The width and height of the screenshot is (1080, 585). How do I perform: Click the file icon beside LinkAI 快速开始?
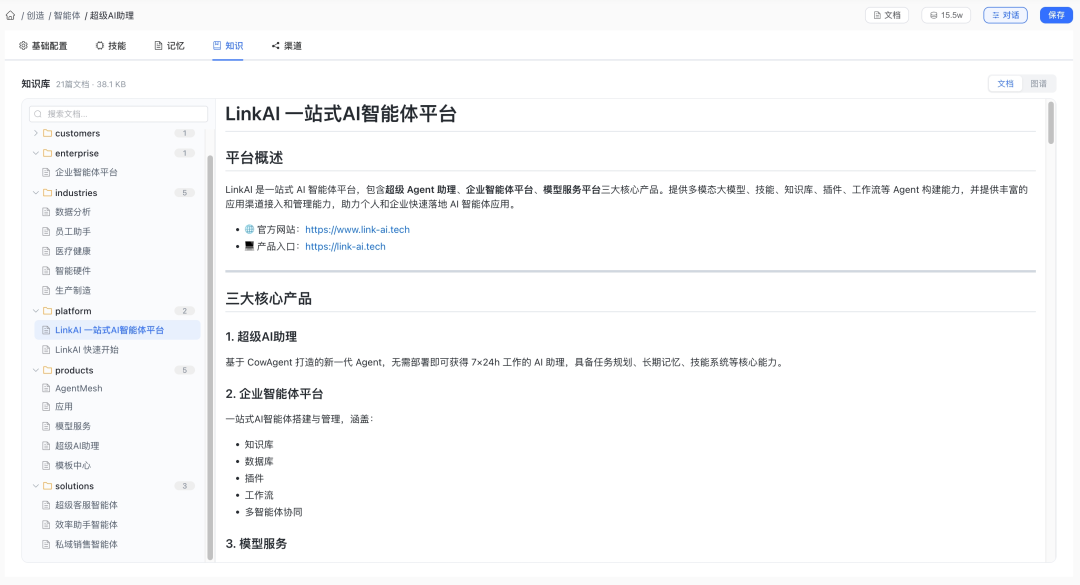(x=46, y=349)
